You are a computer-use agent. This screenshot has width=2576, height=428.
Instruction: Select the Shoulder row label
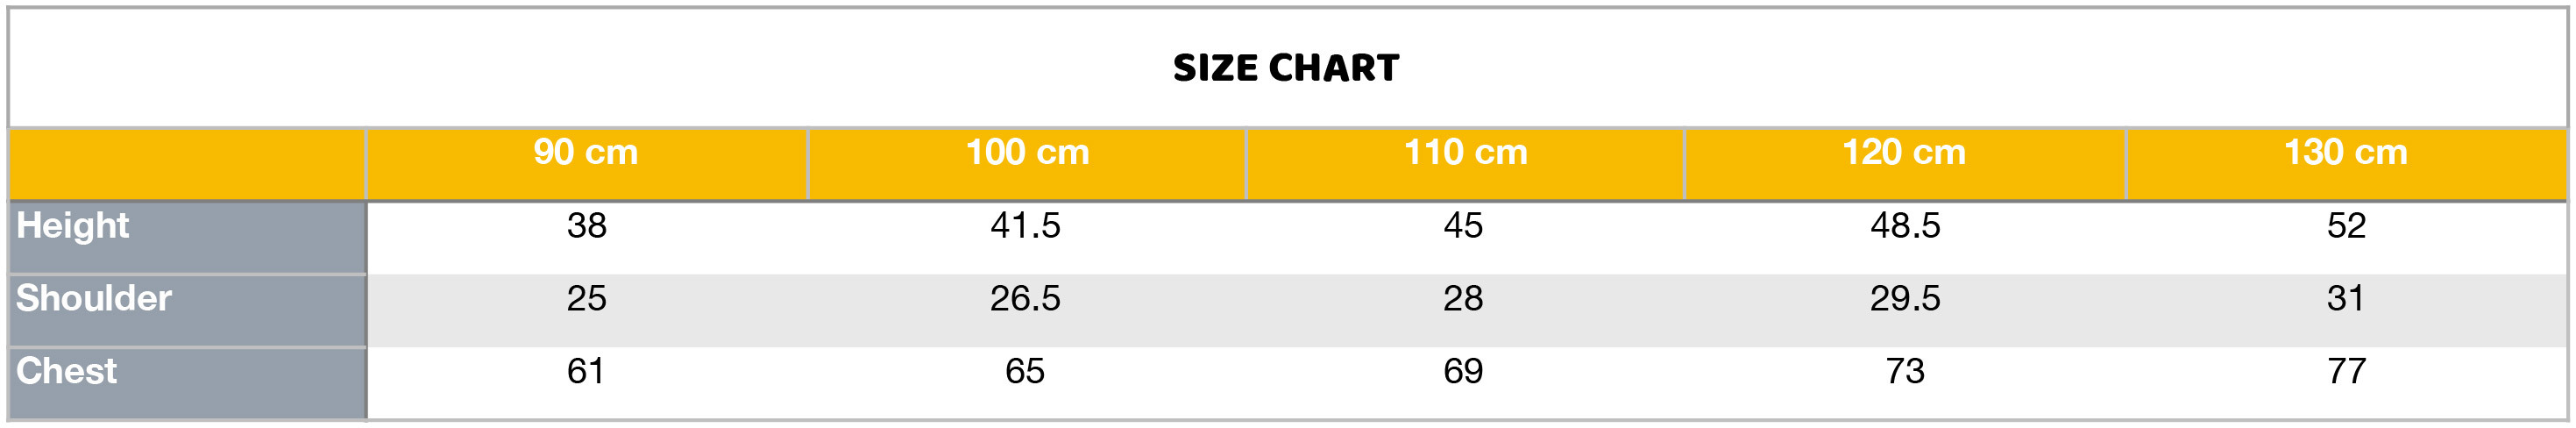[x=94, y=298]
